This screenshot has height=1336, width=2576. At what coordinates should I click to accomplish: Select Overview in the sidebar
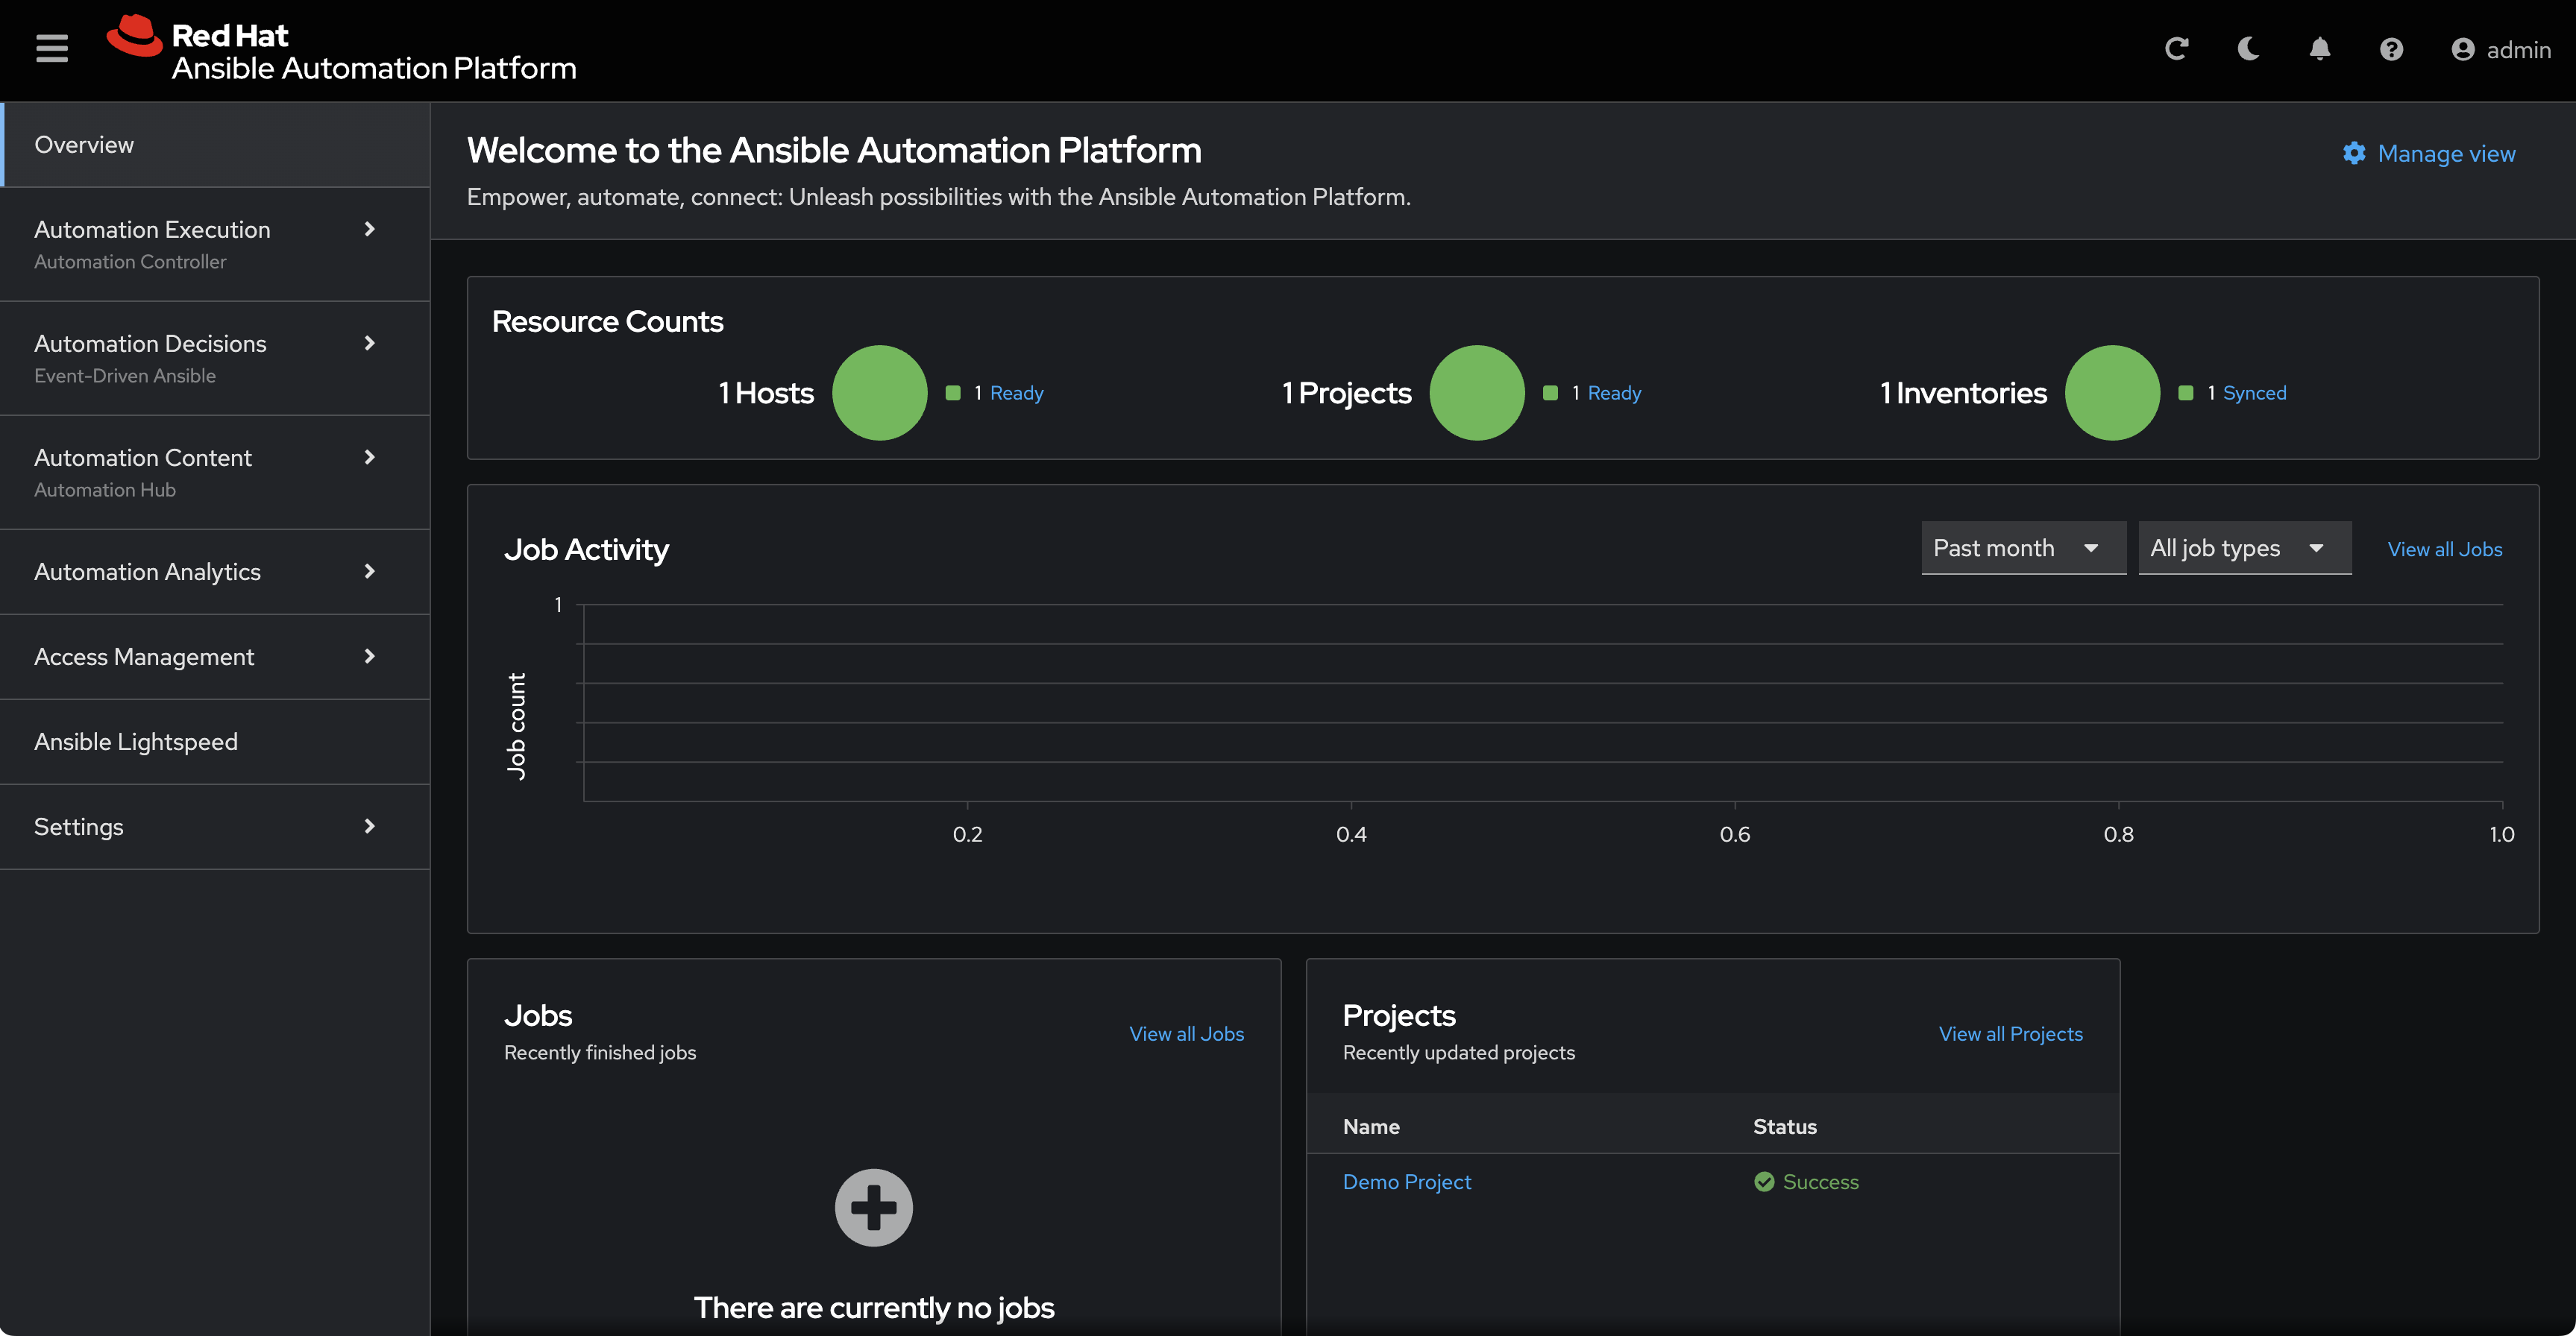point(84,144)
